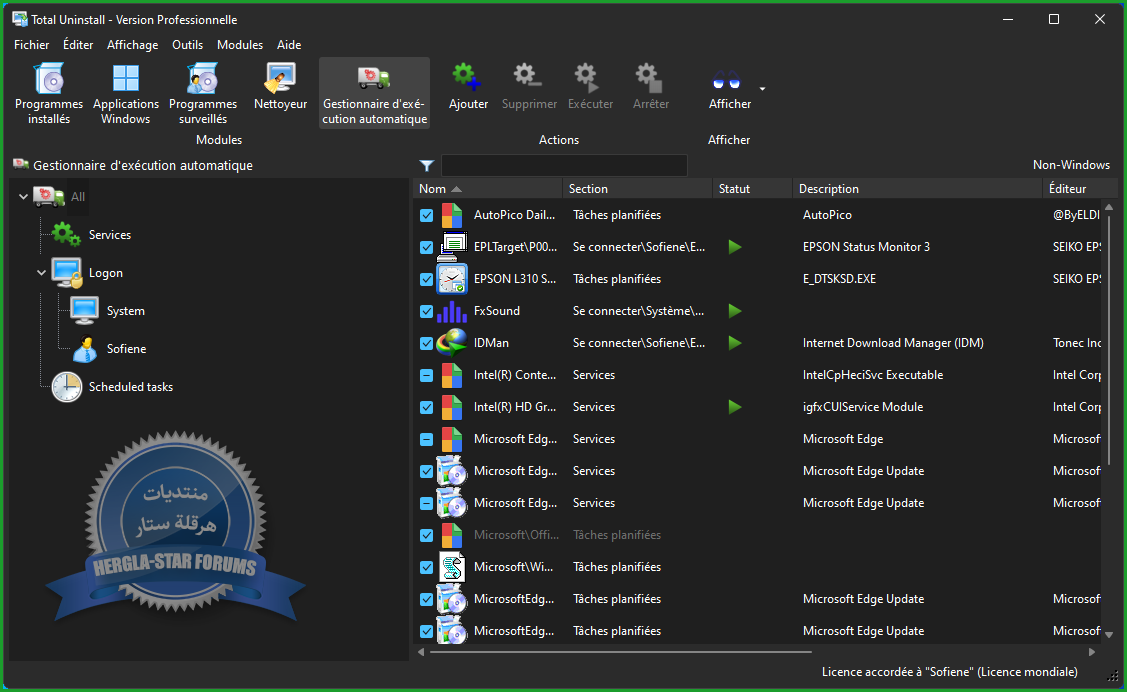Sort by the Description column header
The image size is (1127, 692).
click(x=916, y=188)
